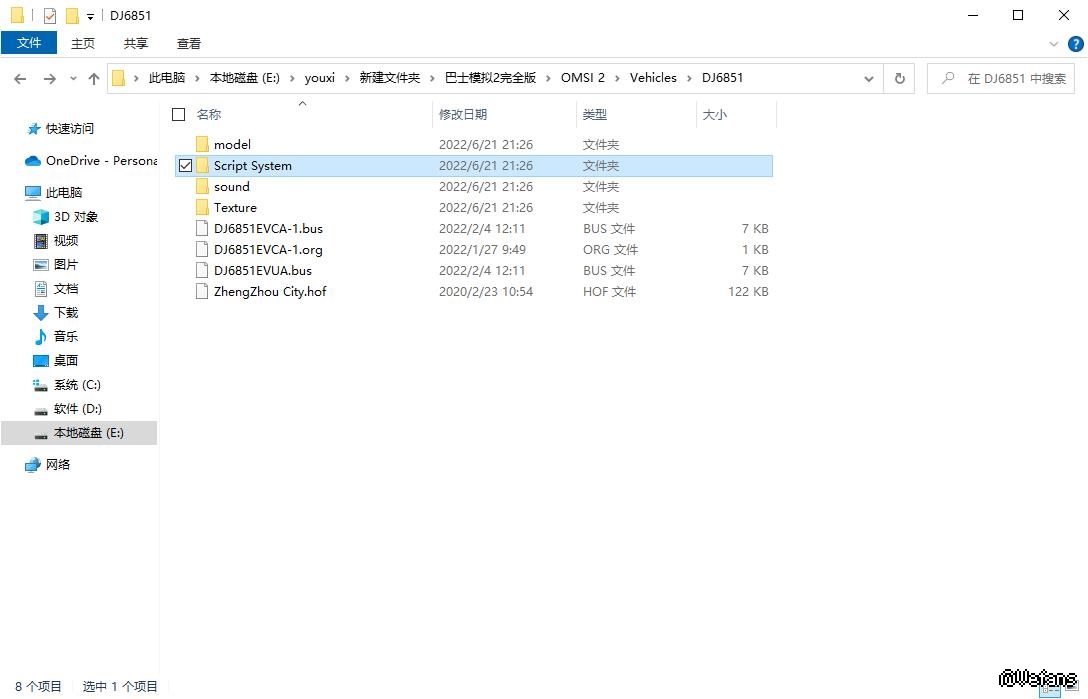Select the ZhengZhou City.hof file
Image resolution: width=1088 pixels, height=699 pixels.
(269, 292)
